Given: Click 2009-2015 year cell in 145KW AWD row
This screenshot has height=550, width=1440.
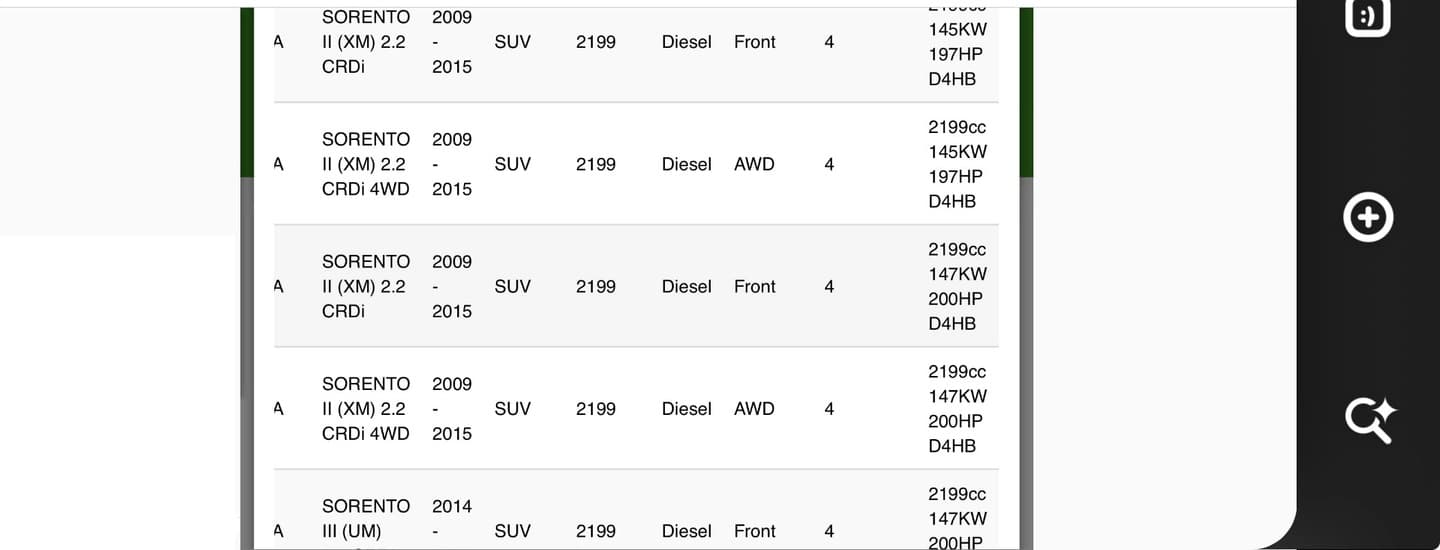Looking at the screenshot, I should point(452,164).
